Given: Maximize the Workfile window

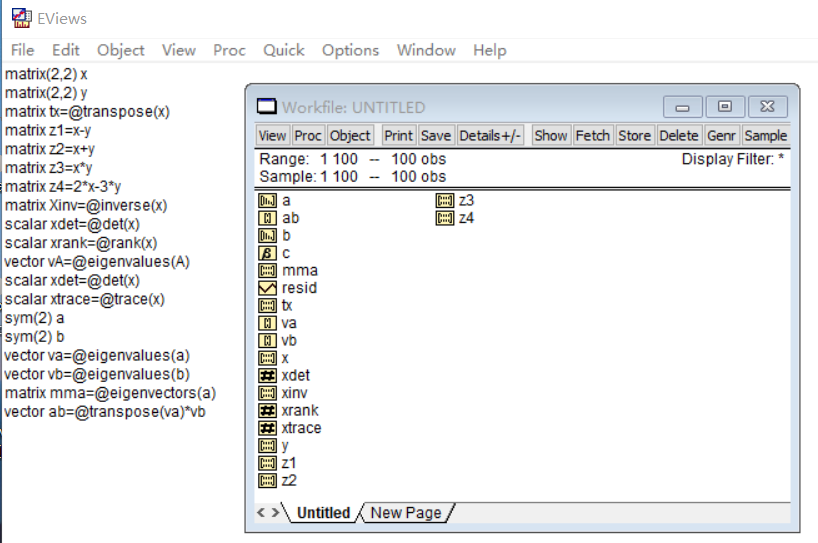Looking at the screenshot, I should coord(725,107).
